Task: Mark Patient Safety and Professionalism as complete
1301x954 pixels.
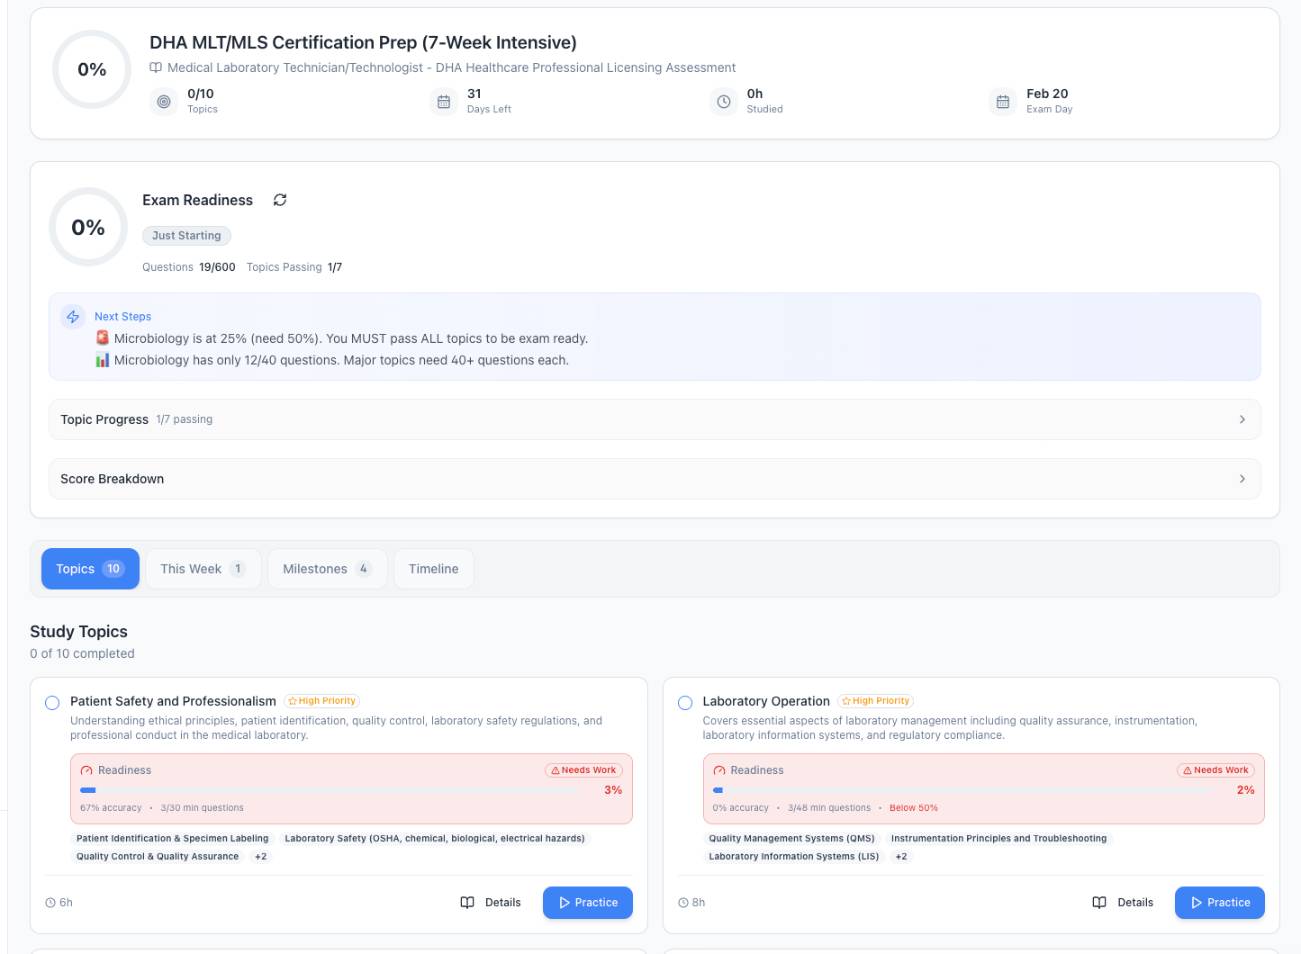Action: pyautogui.click(x=52, y=703)
